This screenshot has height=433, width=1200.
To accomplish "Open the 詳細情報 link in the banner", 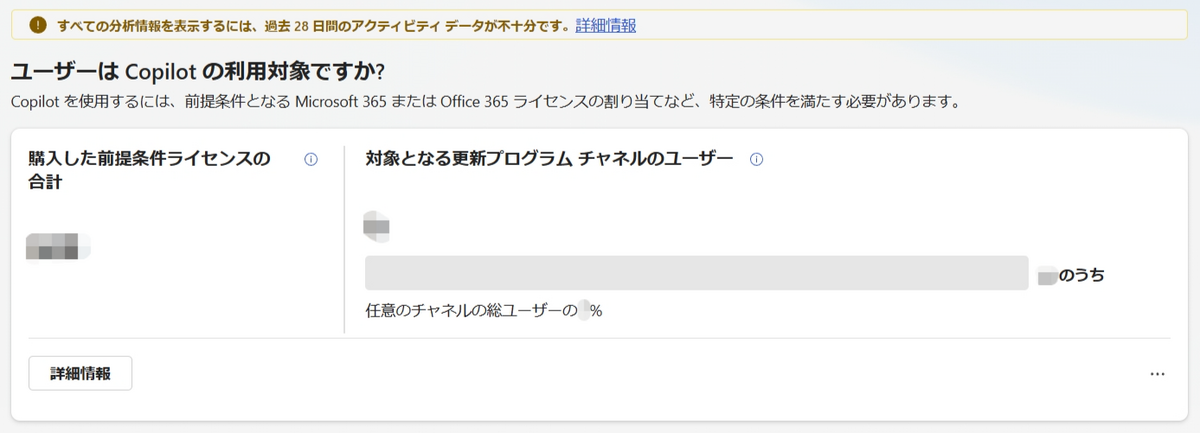I will [606, 25].
